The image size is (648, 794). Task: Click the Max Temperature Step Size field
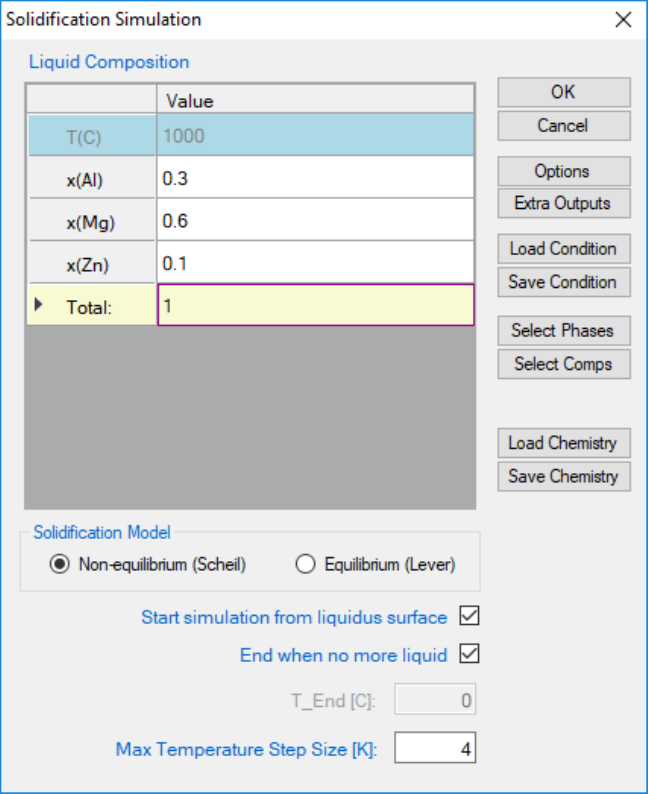435,747
